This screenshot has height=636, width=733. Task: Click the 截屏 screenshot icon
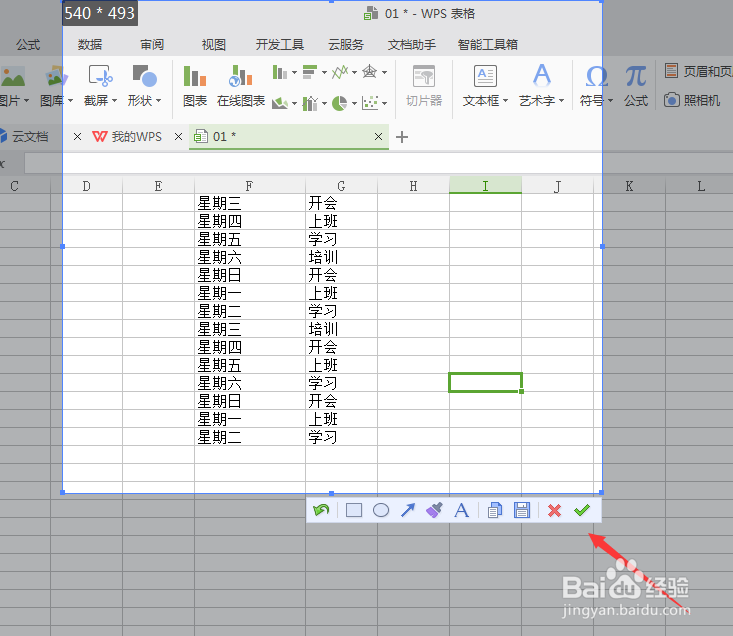(101, 76)
